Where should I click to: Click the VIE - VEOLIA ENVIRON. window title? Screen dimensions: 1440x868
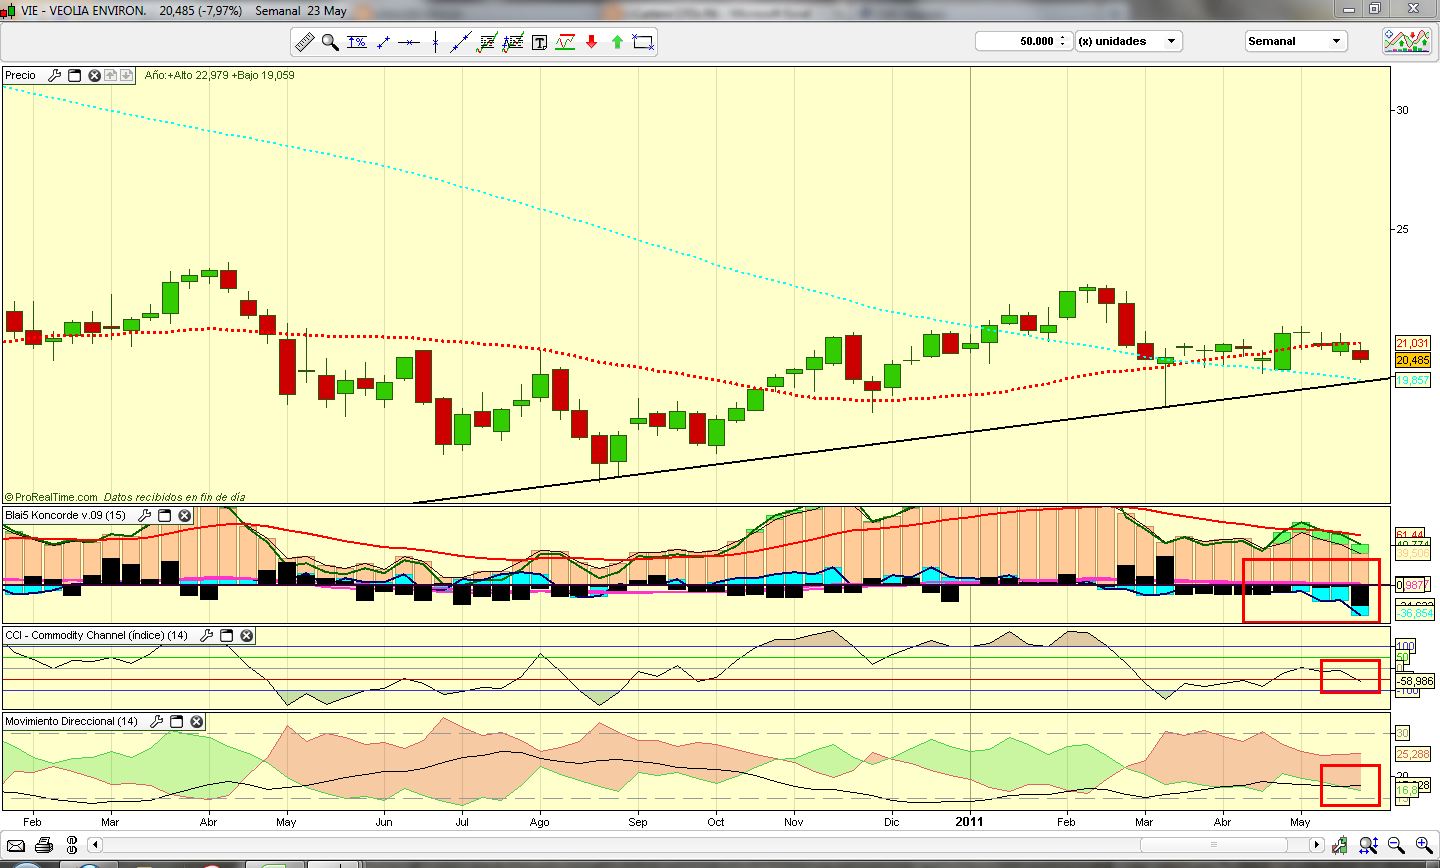pos(83,10)
